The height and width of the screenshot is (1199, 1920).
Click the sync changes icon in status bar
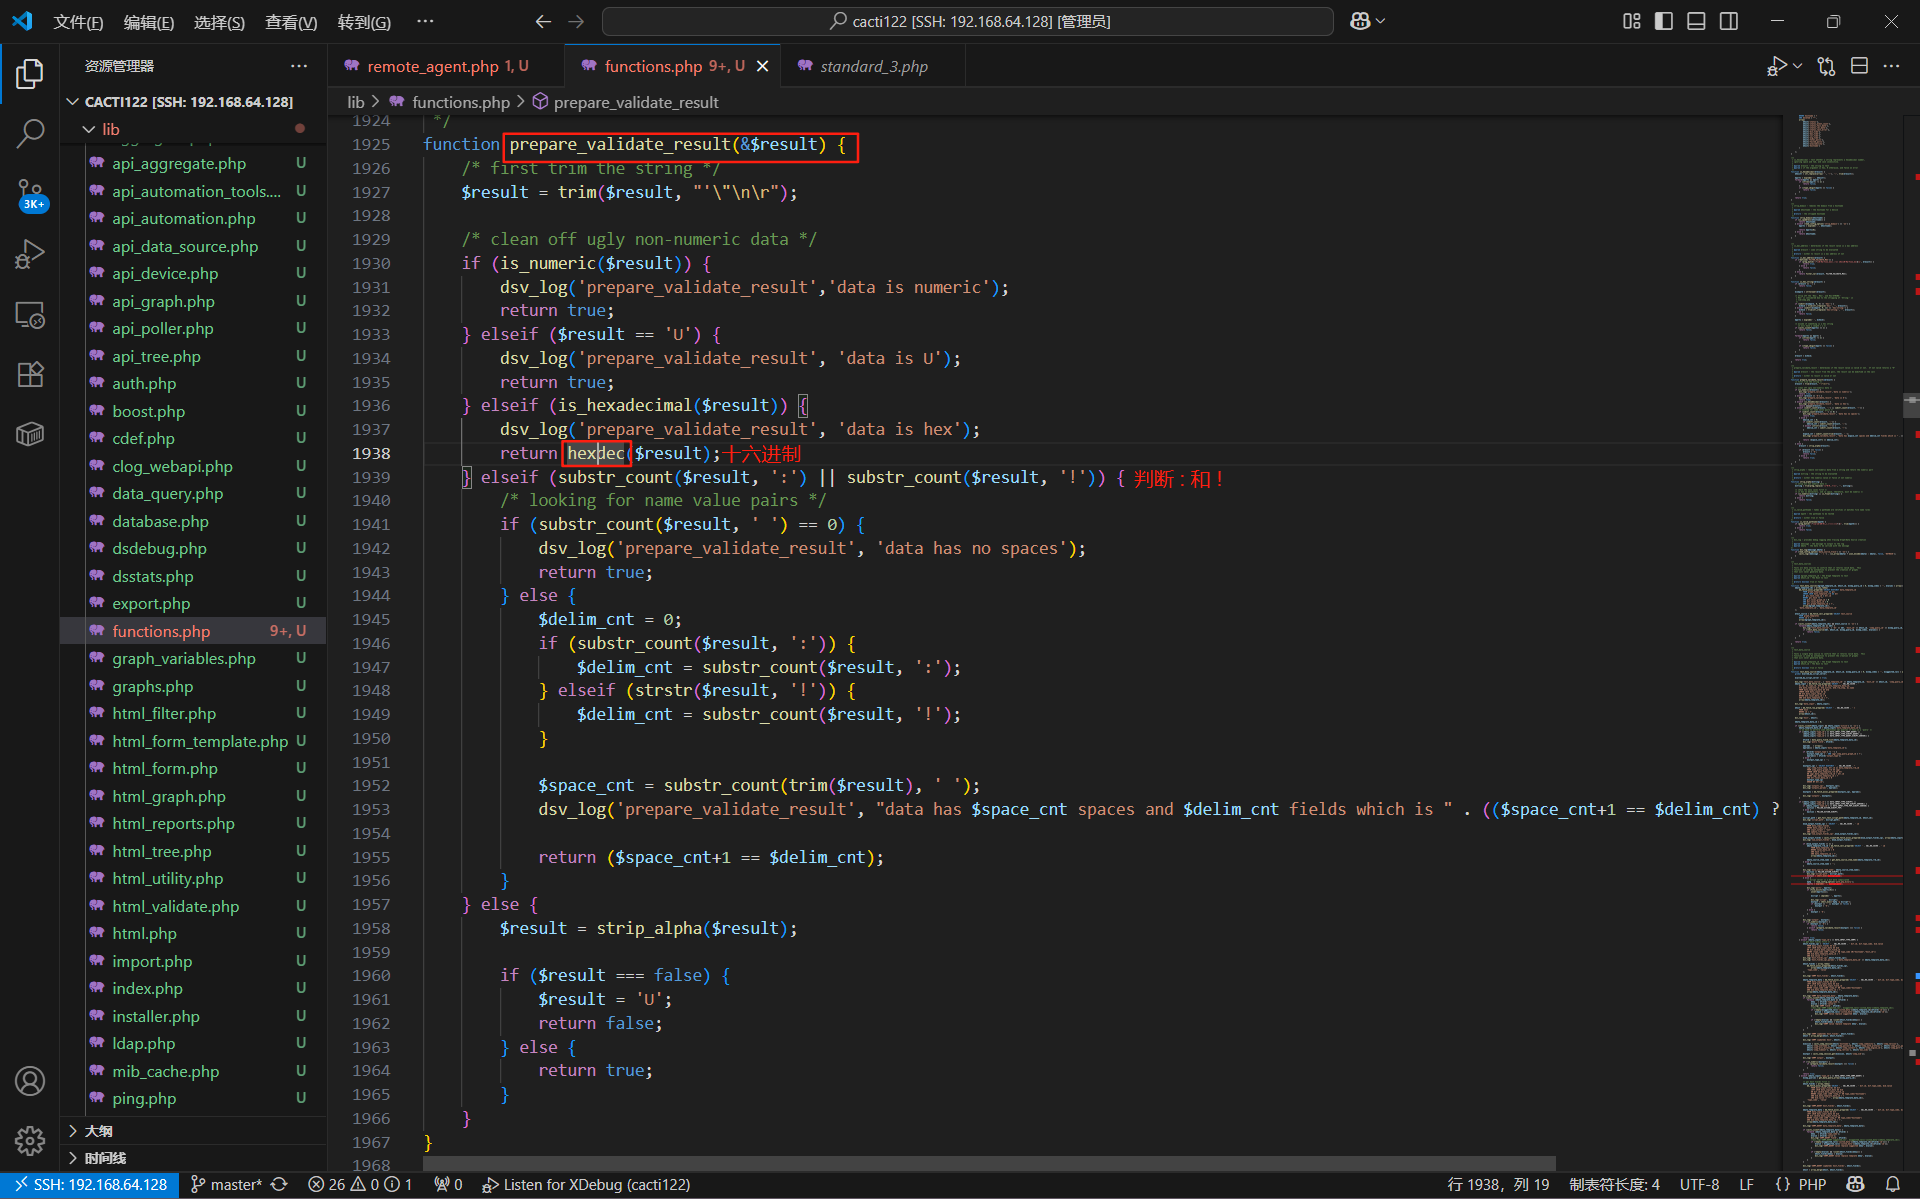(x=280, y=1184)
